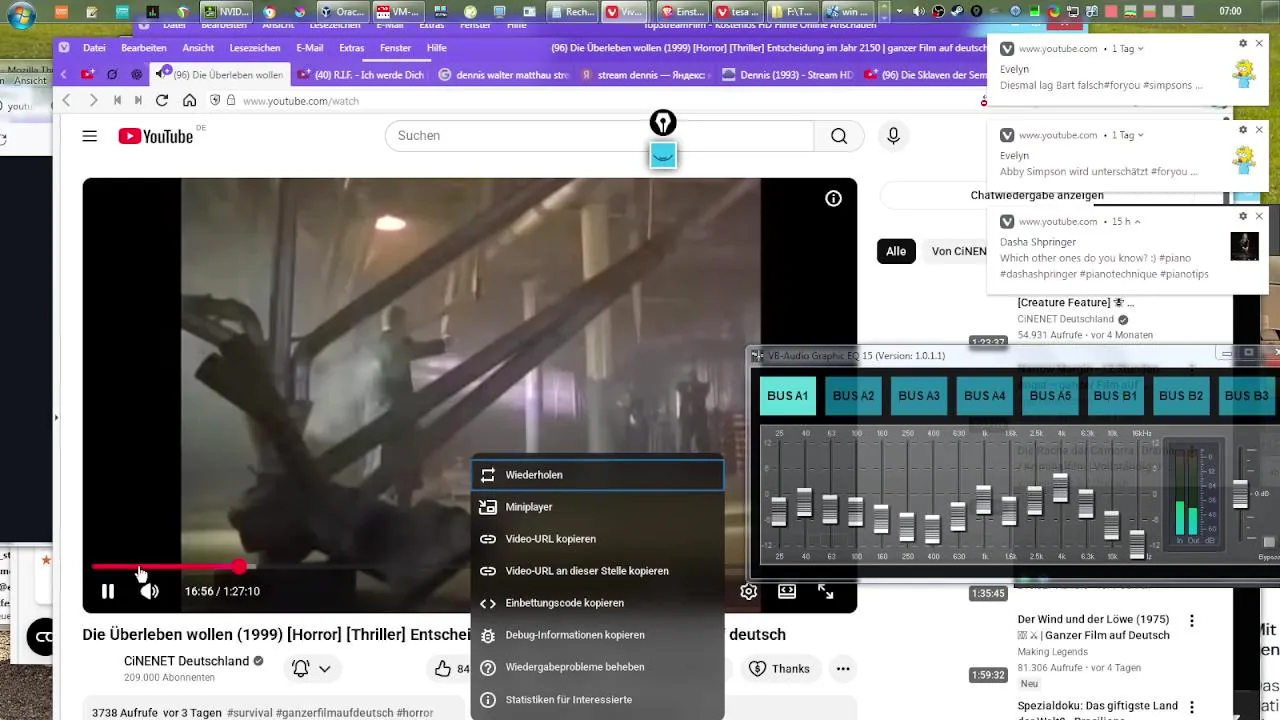The image size is (1280, 720).
Task: Click the video progress bar scrubber
Action: click(240, 567)
